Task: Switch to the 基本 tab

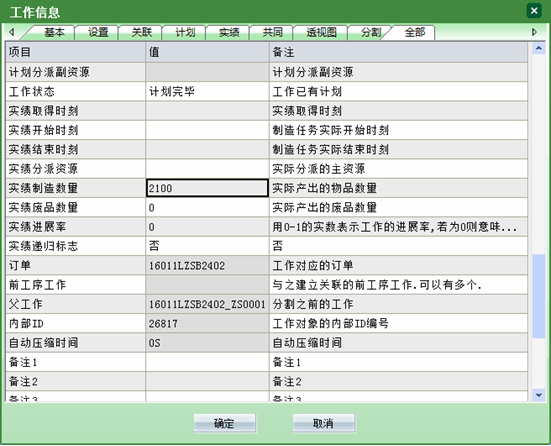Action: click(x=54, y=33)
